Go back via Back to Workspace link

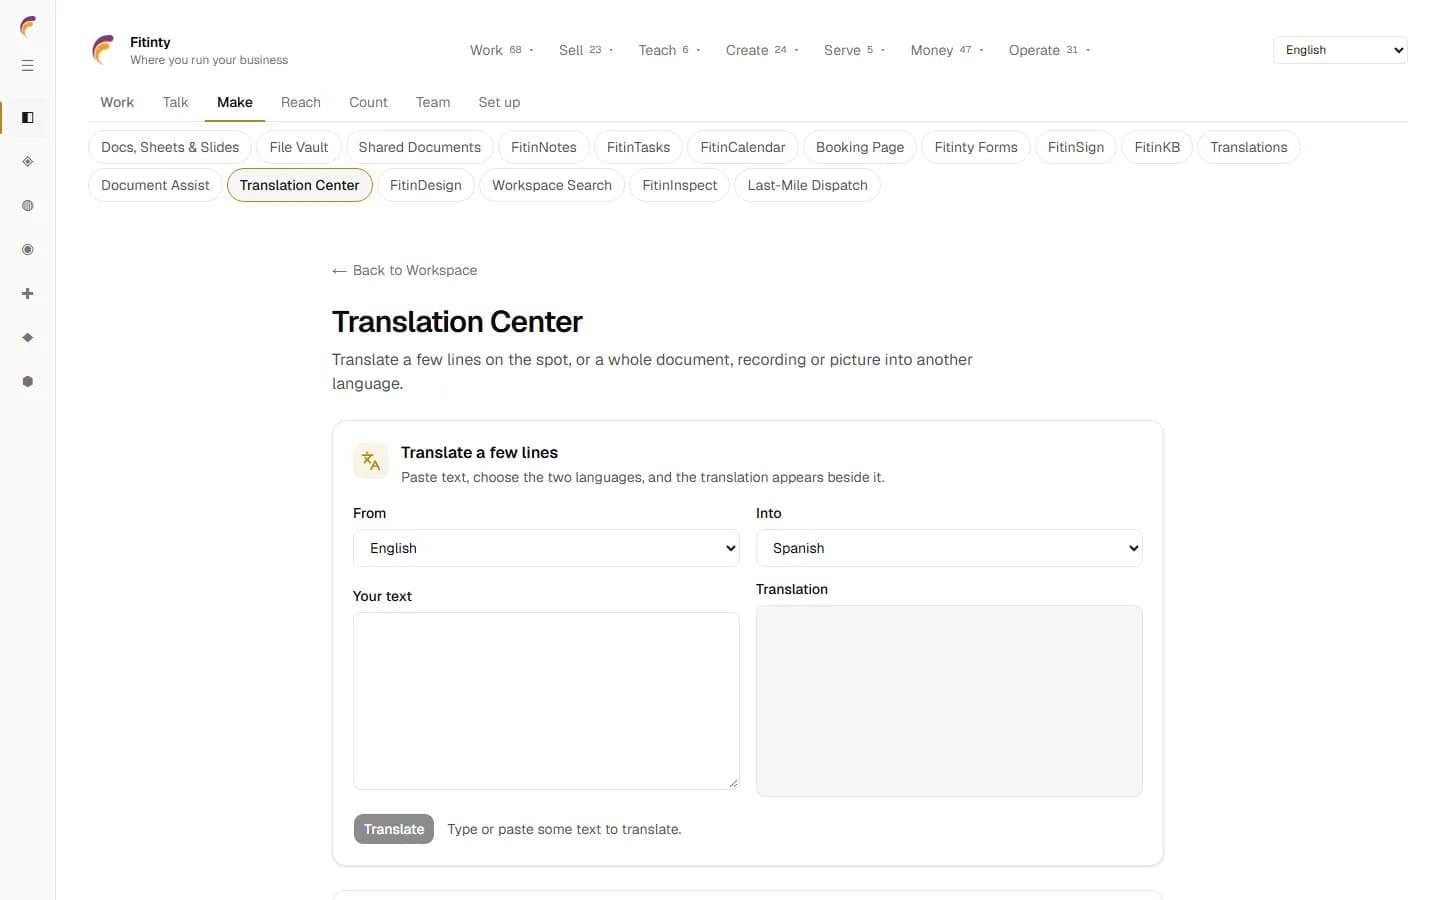point(405,270)
